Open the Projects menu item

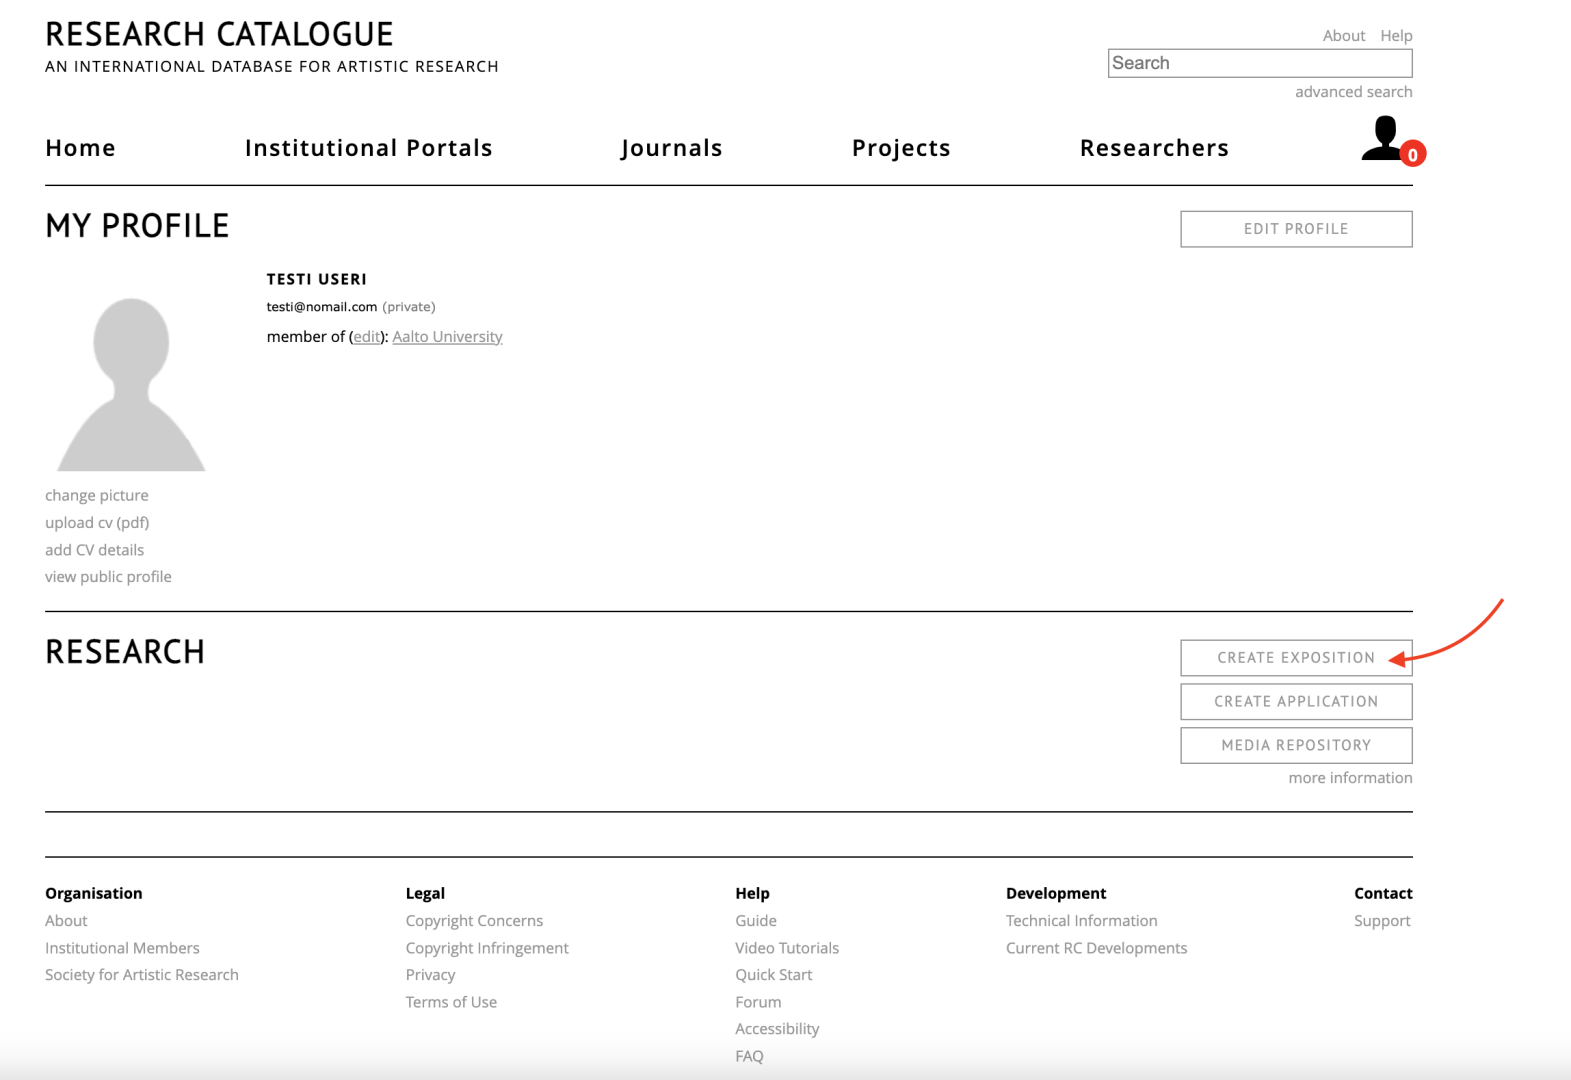(x=901, y=148)
